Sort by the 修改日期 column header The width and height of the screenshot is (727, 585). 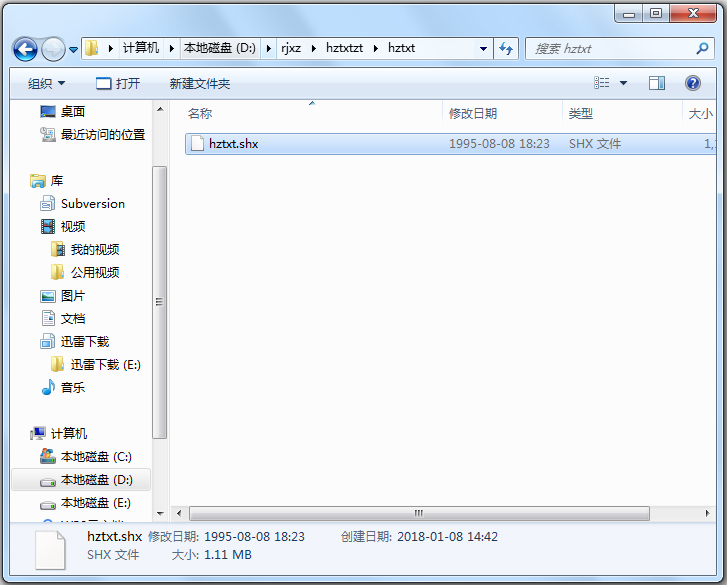(472, 114)
